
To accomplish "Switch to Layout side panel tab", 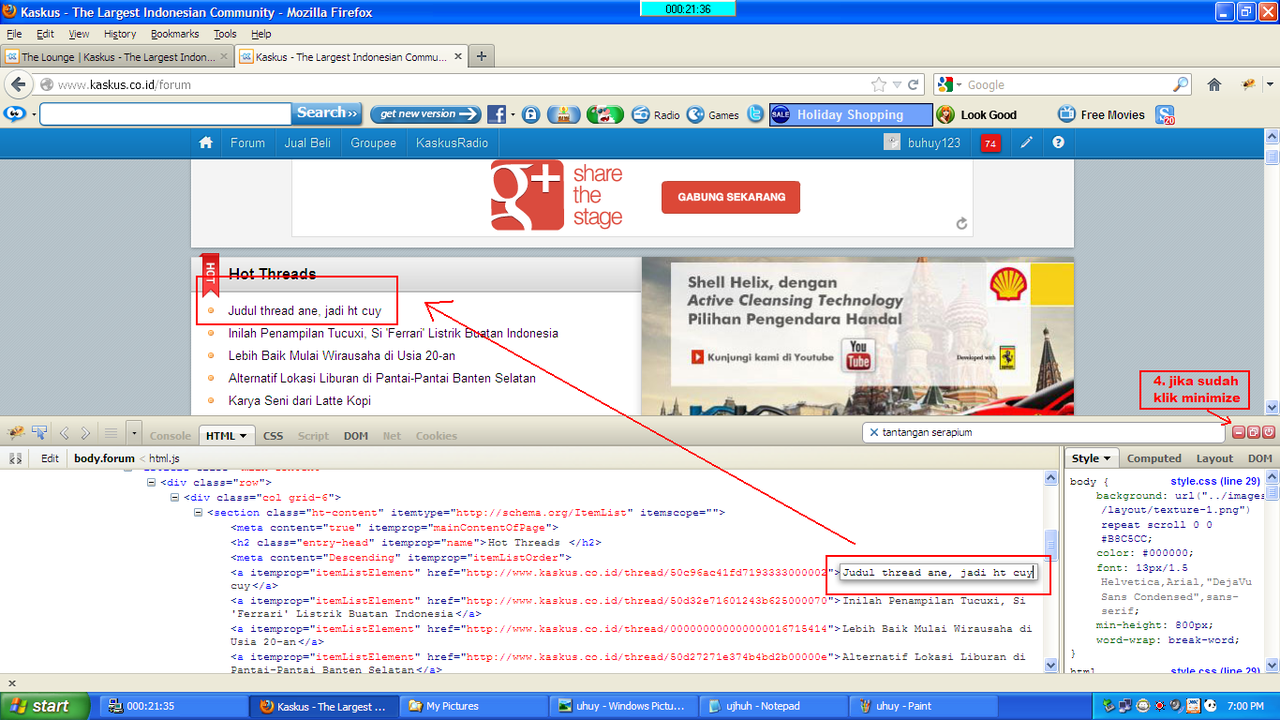I will pos(1215,459).
